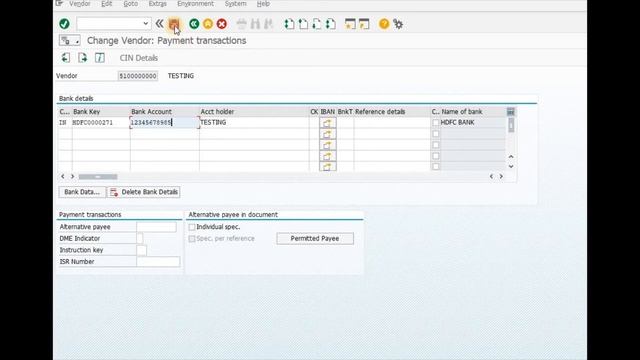Click the CIN Details button
This screenshot has width=640, height=360.
point(139,58)
